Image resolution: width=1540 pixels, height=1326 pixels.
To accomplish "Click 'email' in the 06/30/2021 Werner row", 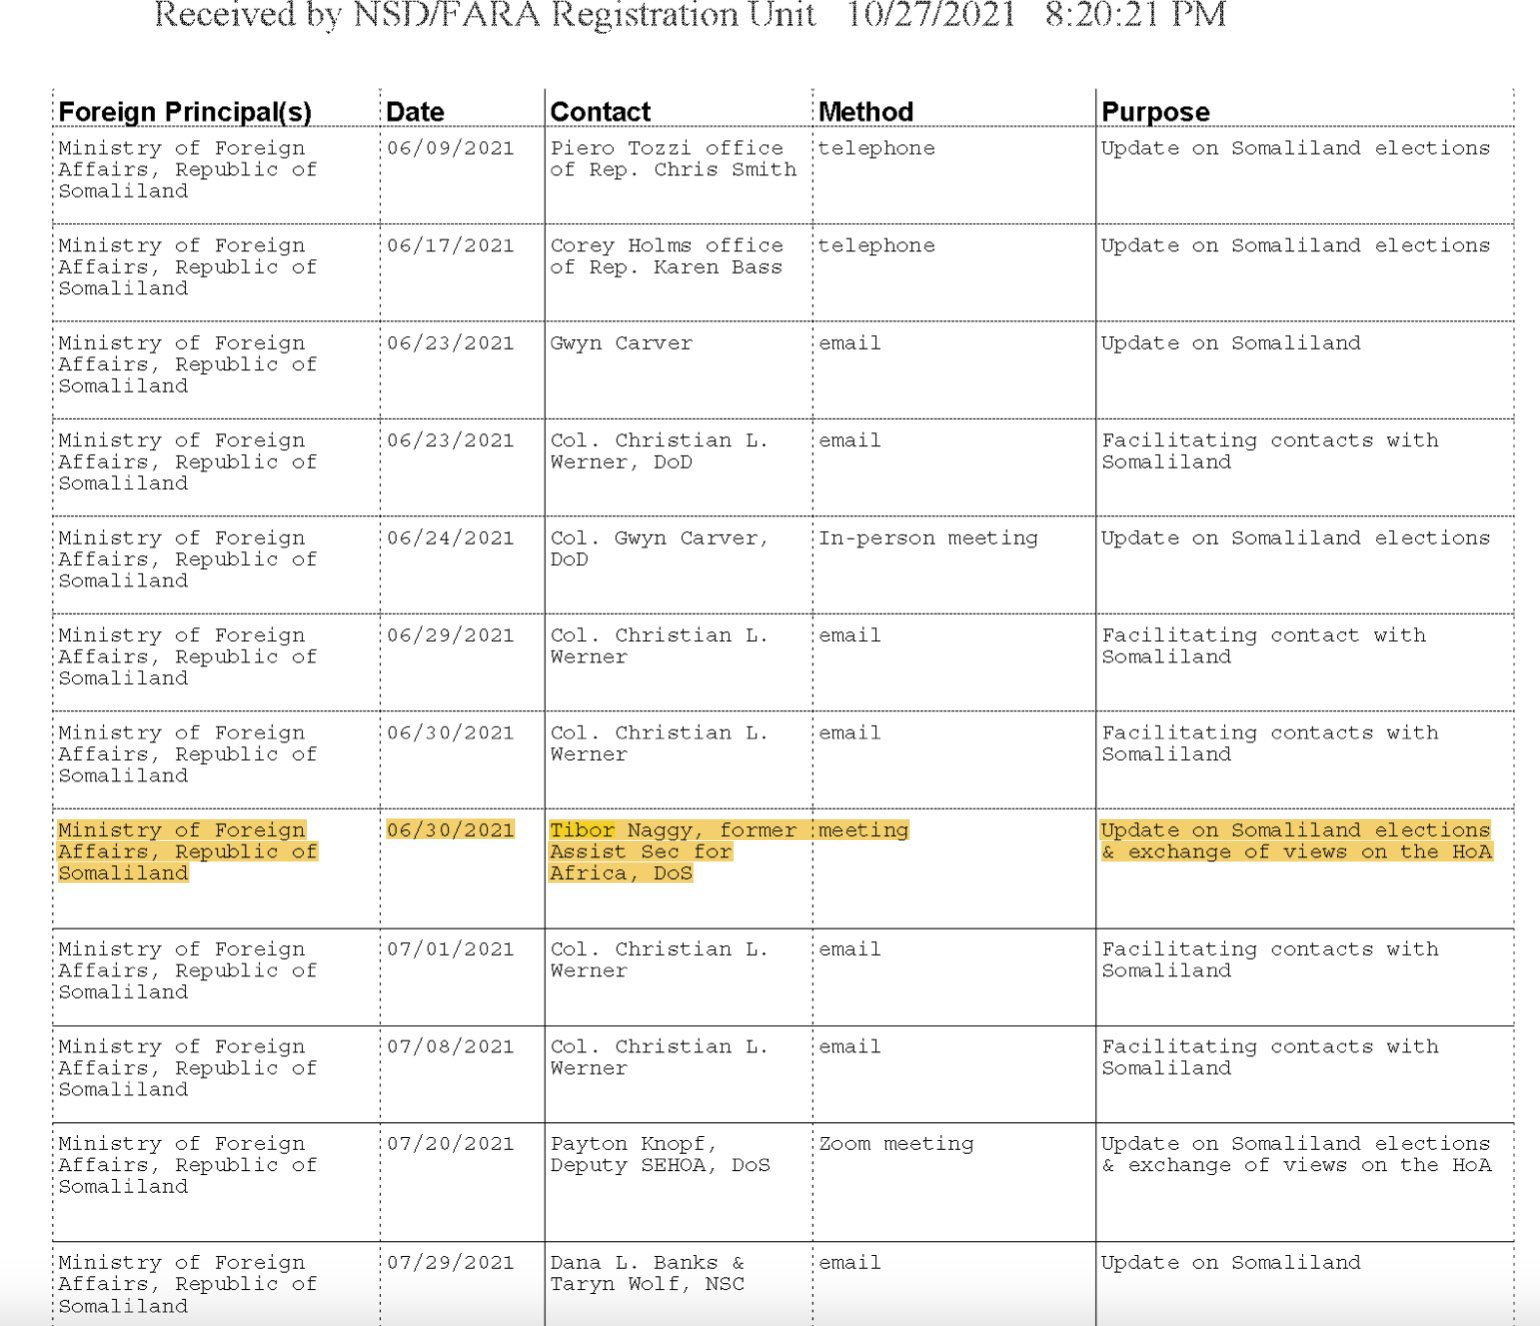I will 850,733.
